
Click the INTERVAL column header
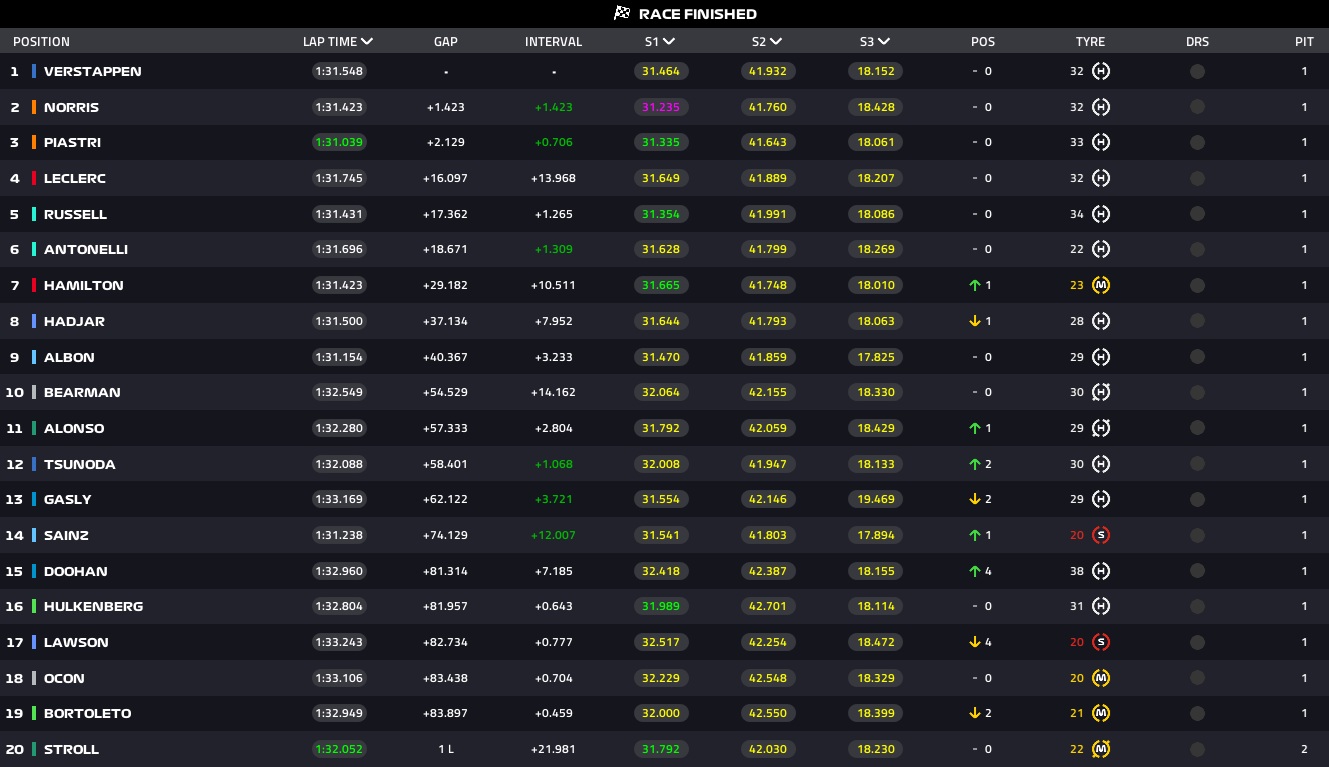tap(553, 42)
